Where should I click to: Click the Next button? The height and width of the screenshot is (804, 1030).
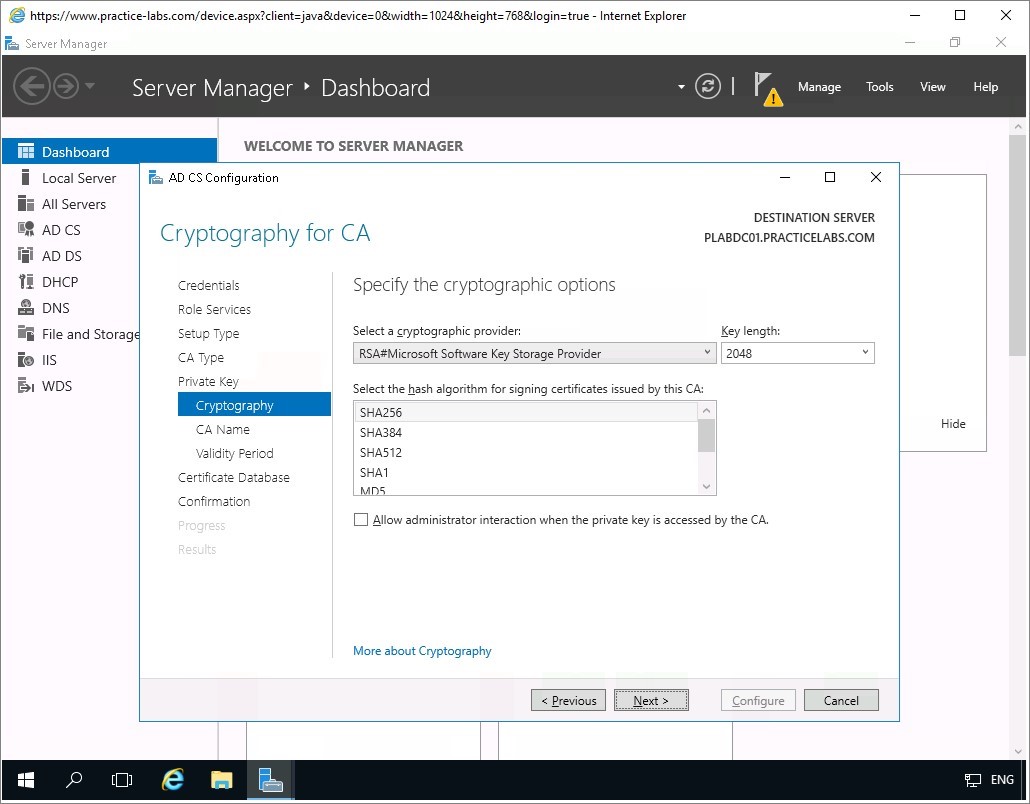coord(651,700)
